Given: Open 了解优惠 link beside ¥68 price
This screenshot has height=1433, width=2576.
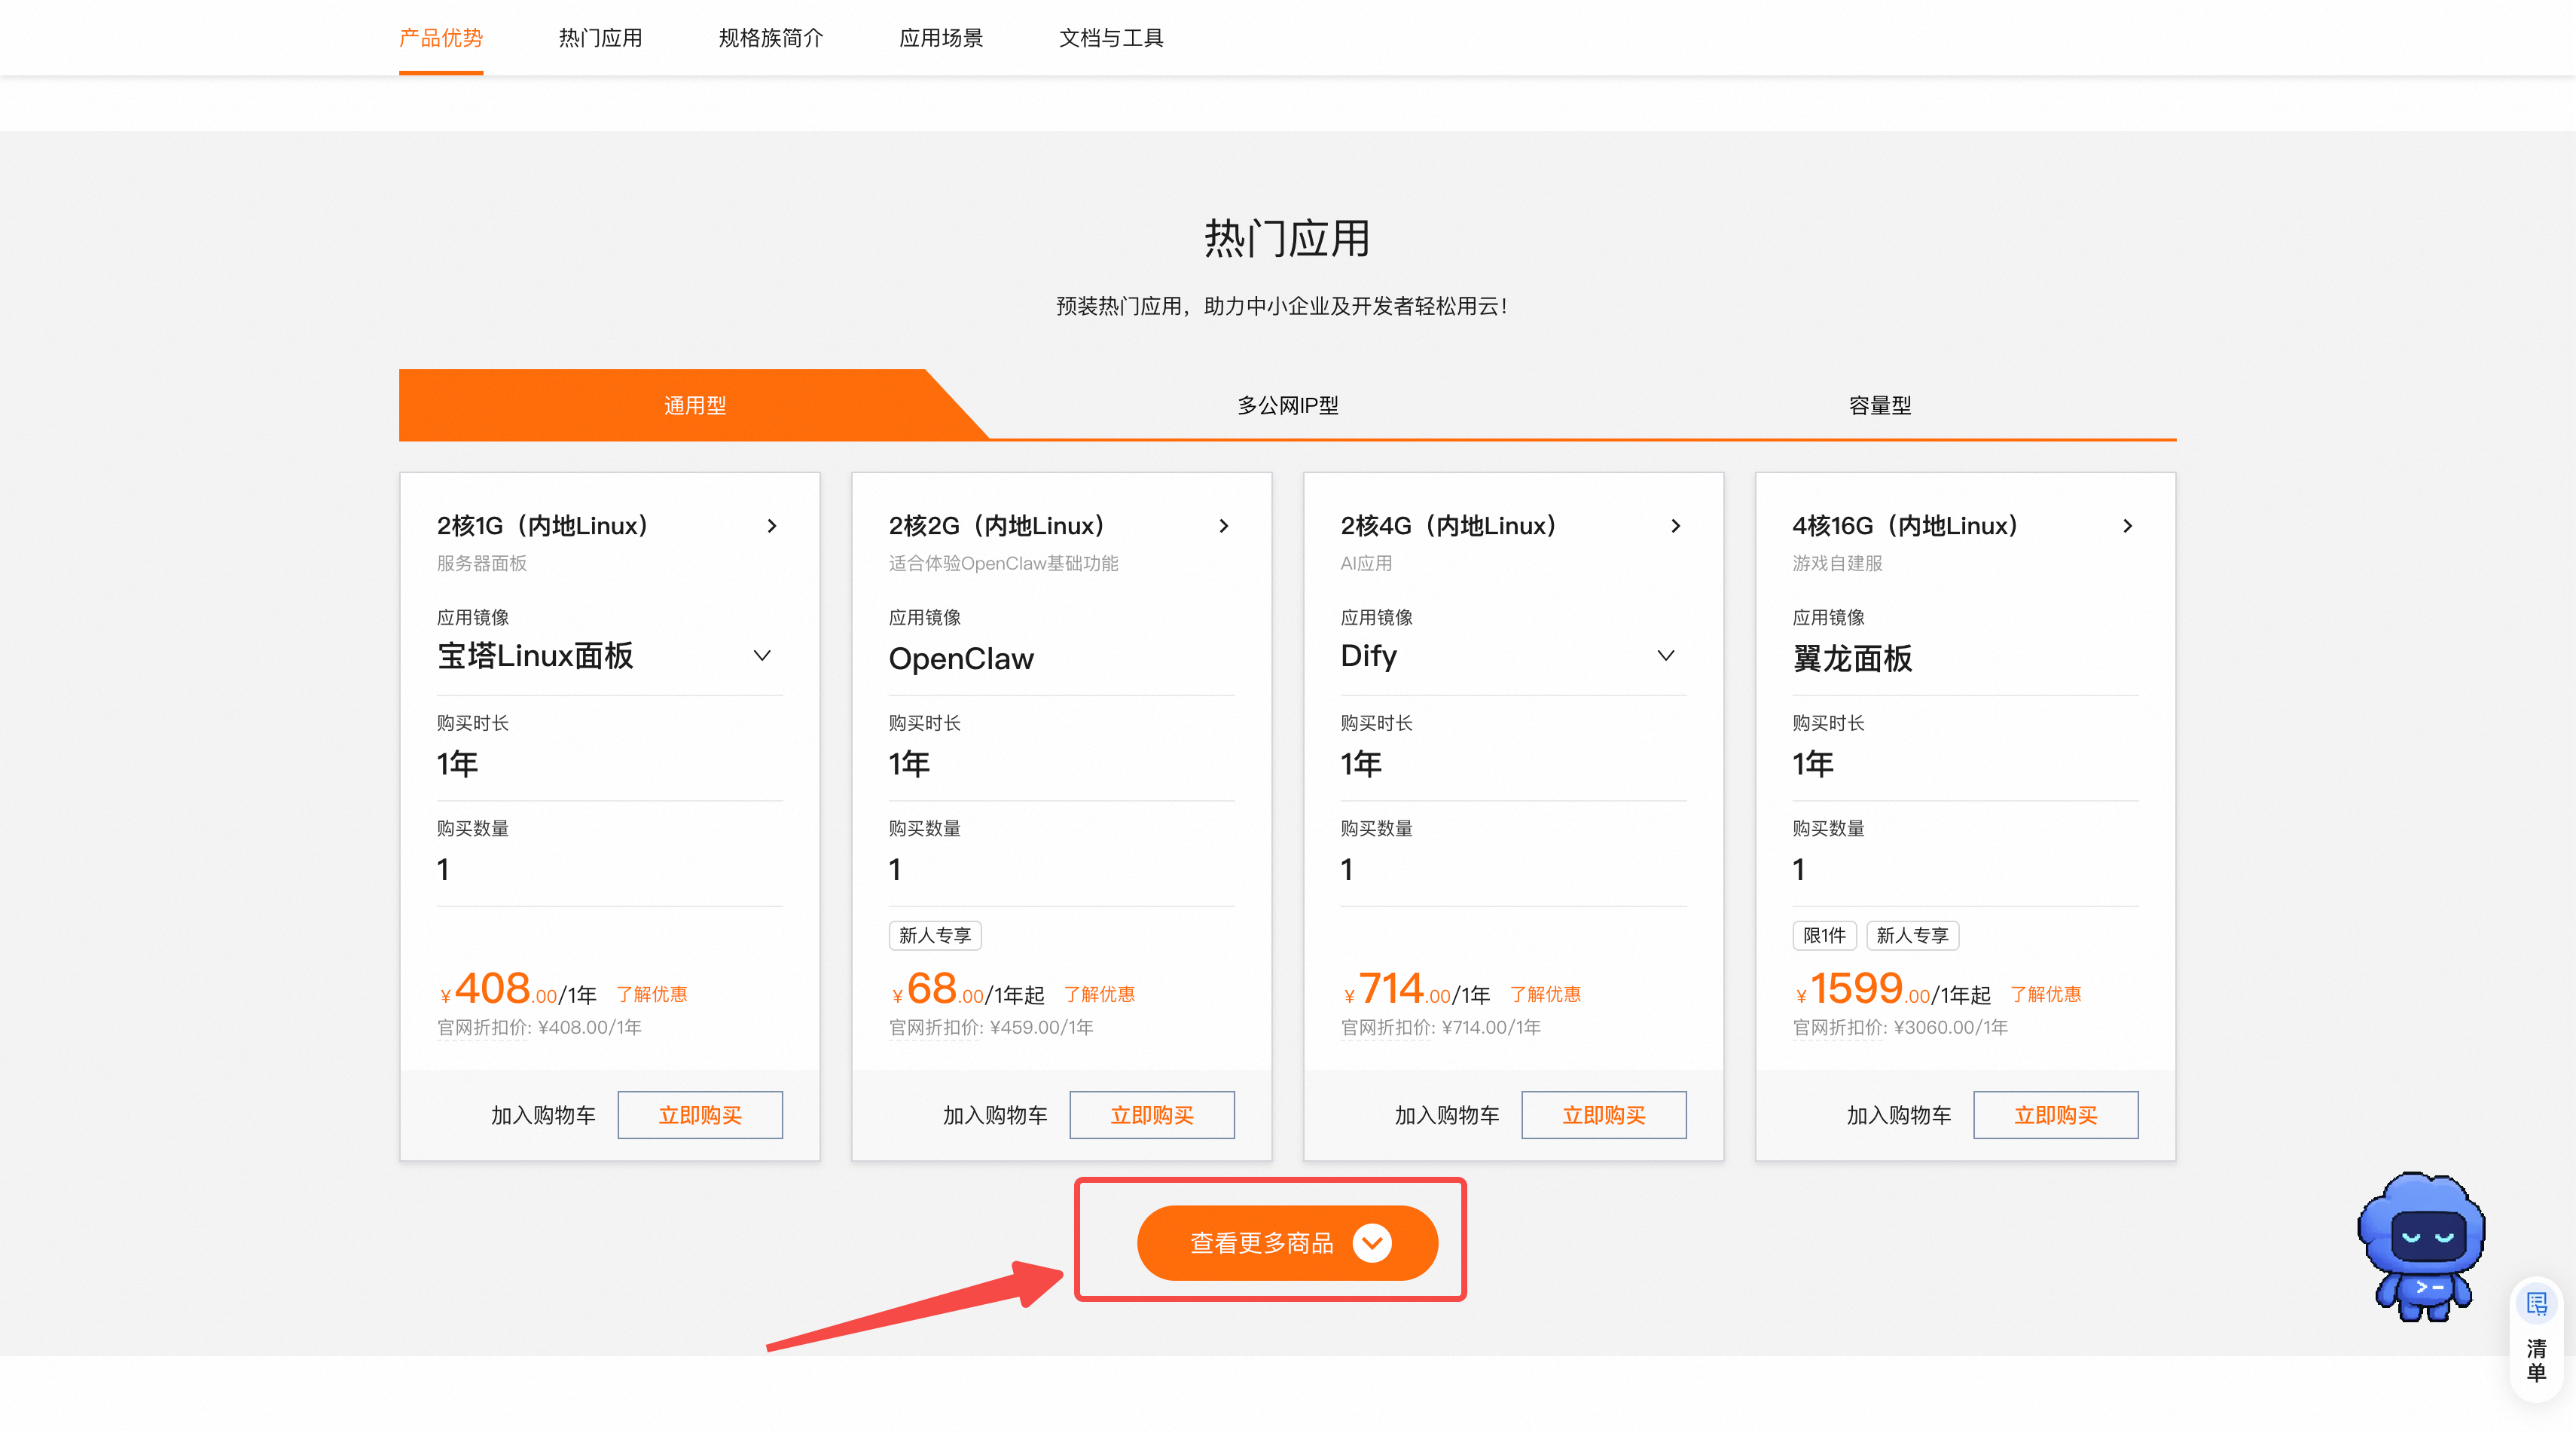Looking at the screenshot, I should click(x=1099, y=994).
